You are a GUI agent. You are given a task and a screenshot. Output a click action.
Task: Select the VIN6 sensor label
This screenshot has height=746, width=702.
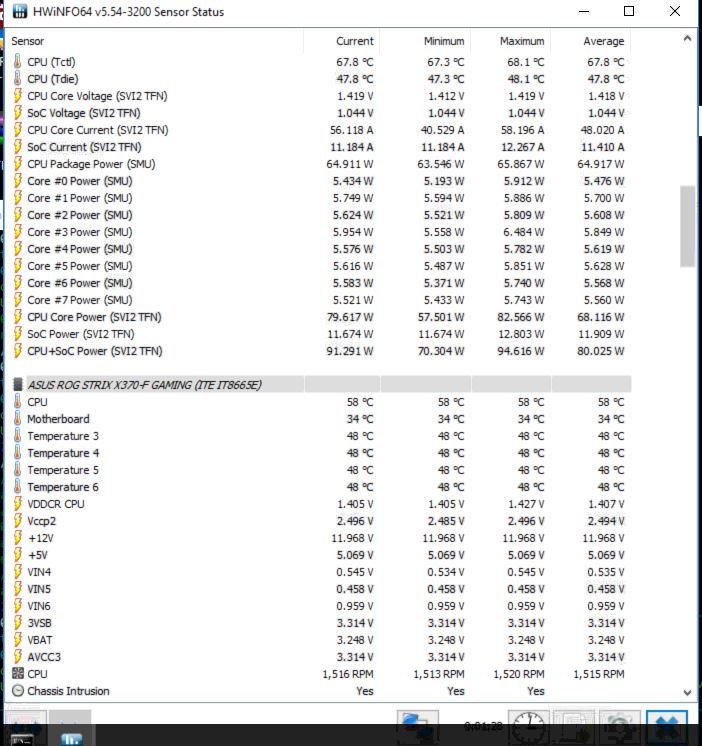pyautogui.click(x=39, y=606)
